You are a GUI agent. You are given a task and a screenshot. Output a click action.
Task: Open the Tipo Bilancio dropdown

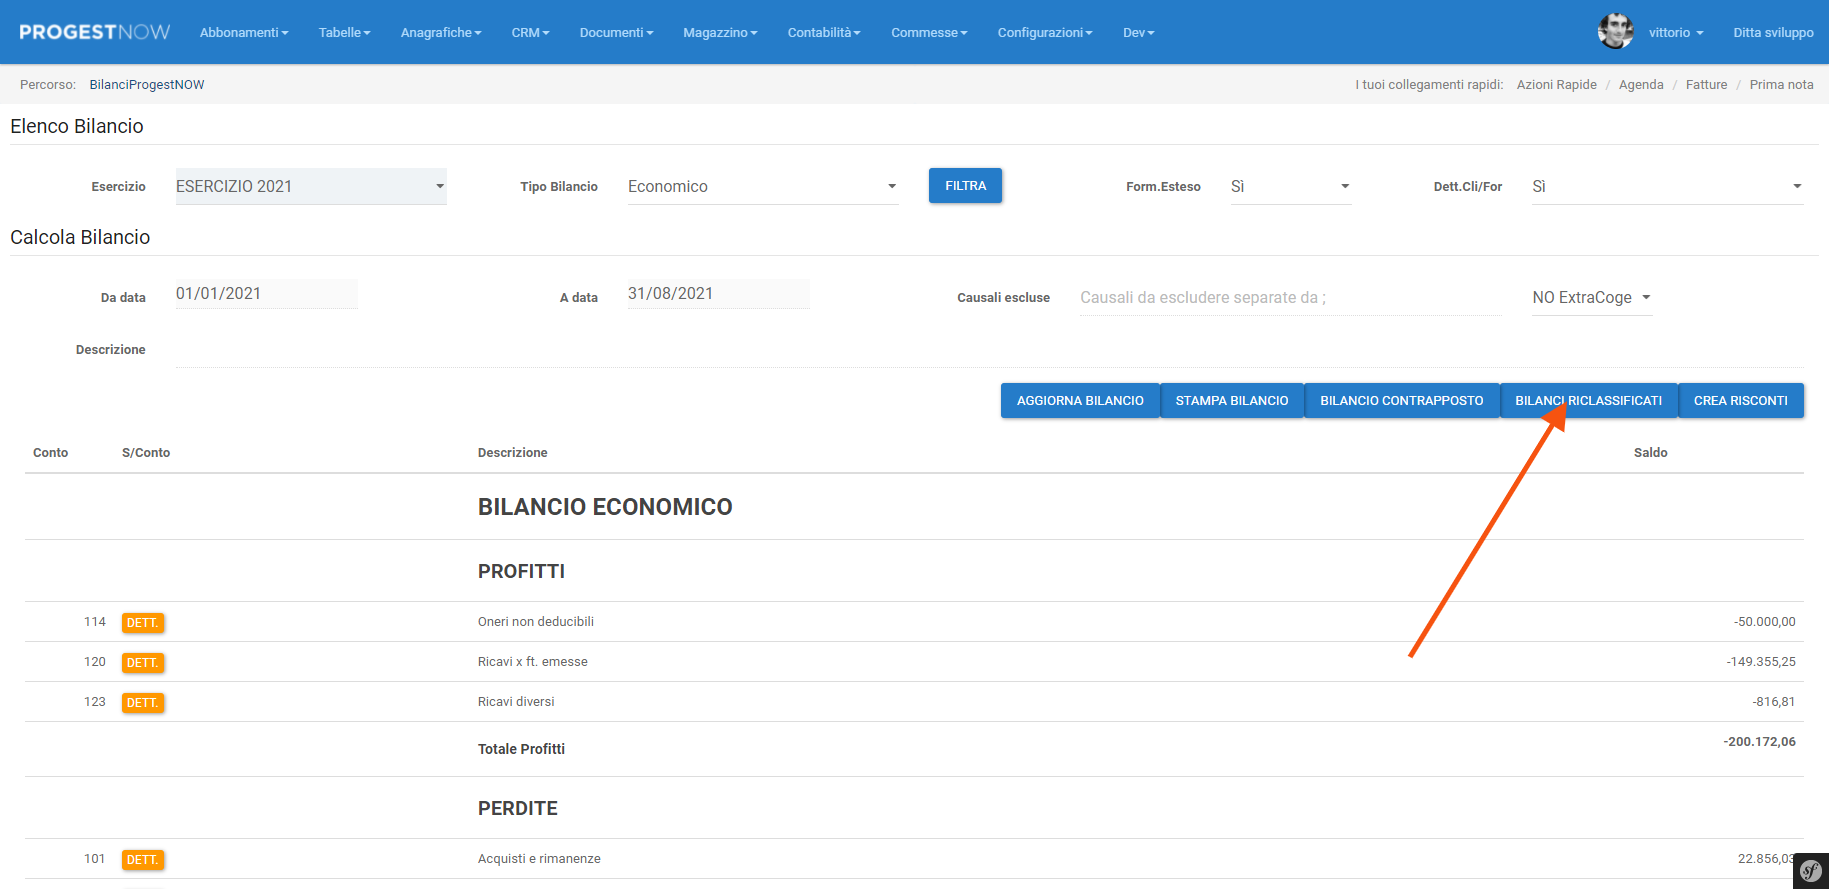tap(762, 186)
